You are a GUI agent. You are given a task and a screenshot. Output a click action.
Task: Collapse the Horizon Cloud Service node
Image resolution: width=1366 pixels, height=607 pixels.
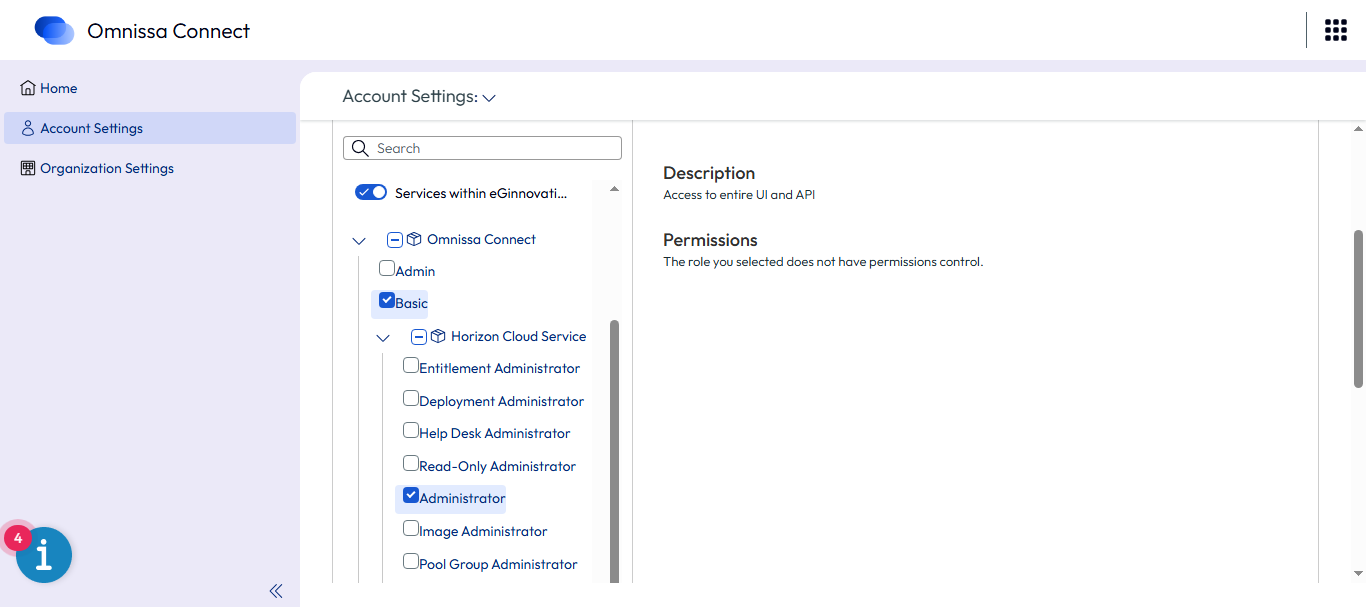click(383, 337)
